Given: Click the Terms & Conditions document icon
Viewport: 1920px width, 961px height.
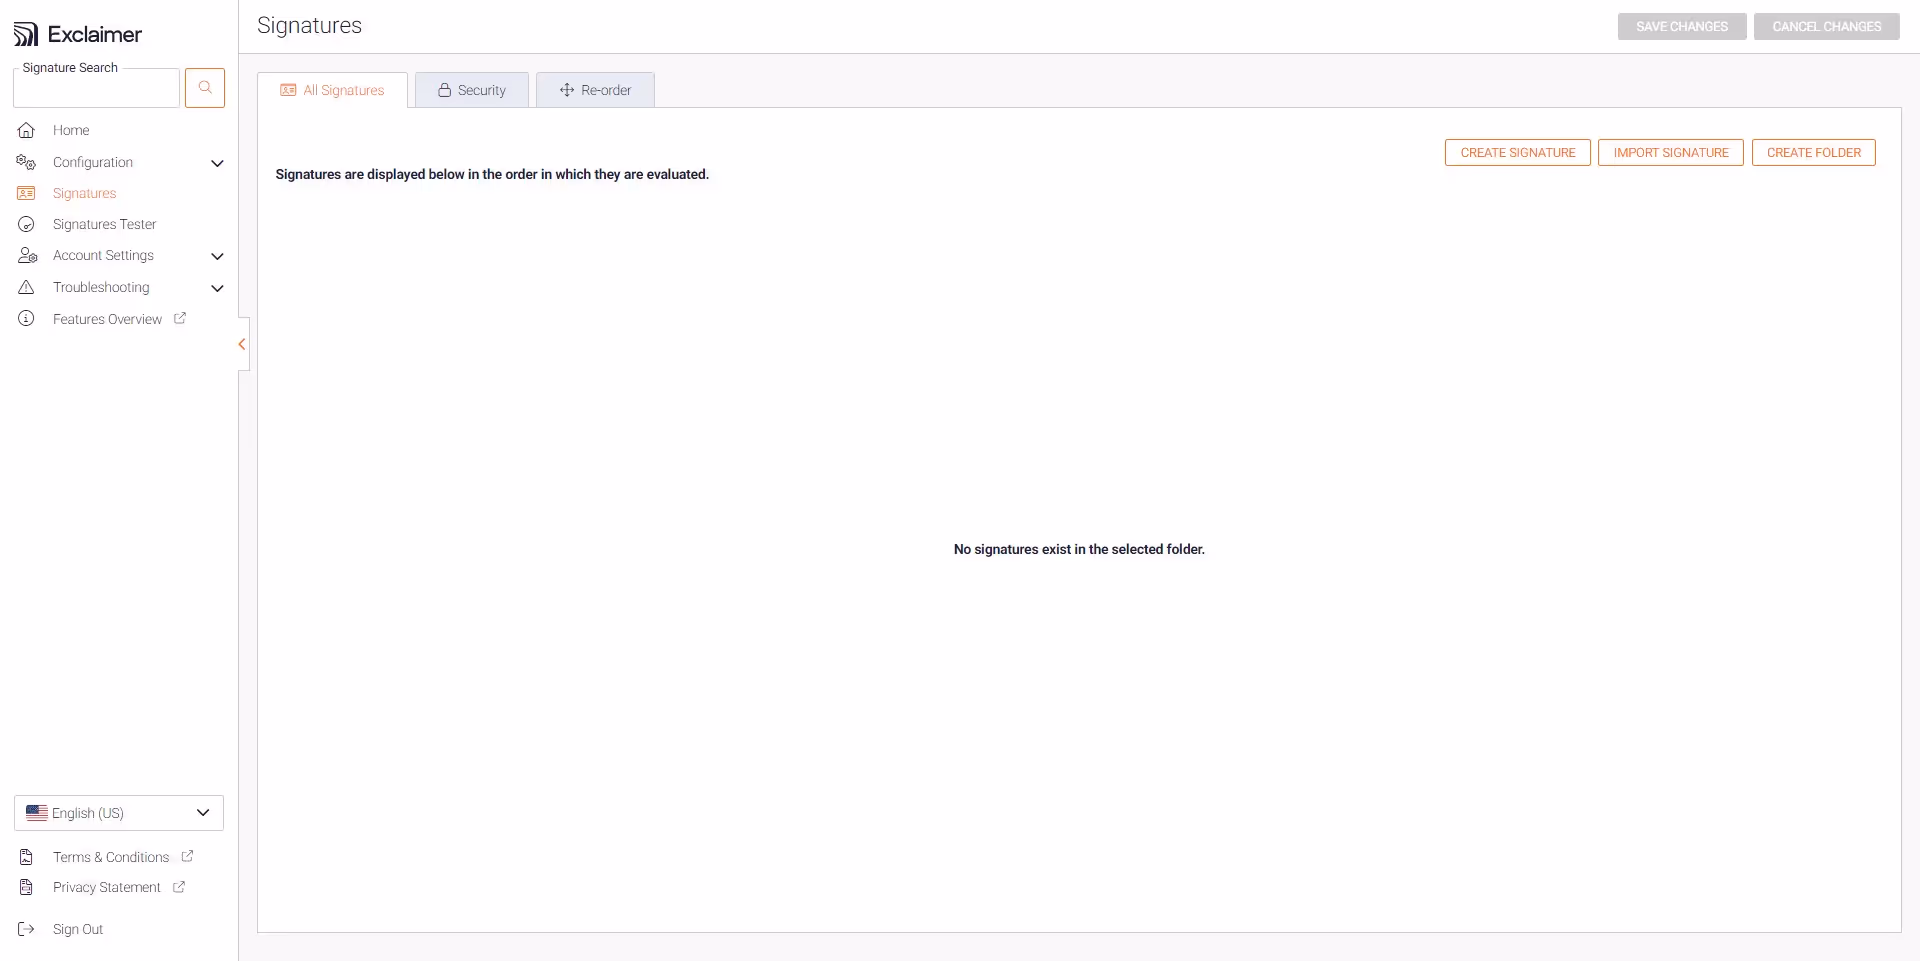Looking at the screenshot, I should 27,857.
